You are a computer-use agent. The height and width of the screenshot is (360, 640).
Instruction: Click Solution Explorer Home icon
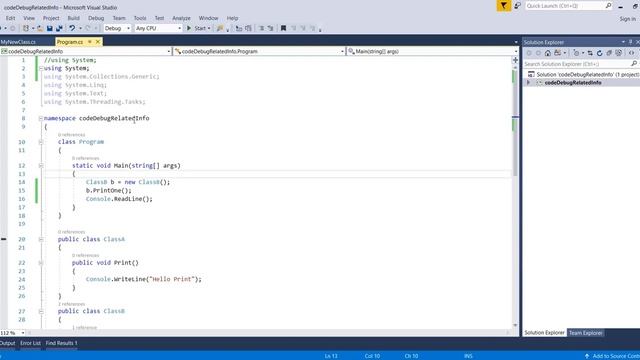click(548, 53)
